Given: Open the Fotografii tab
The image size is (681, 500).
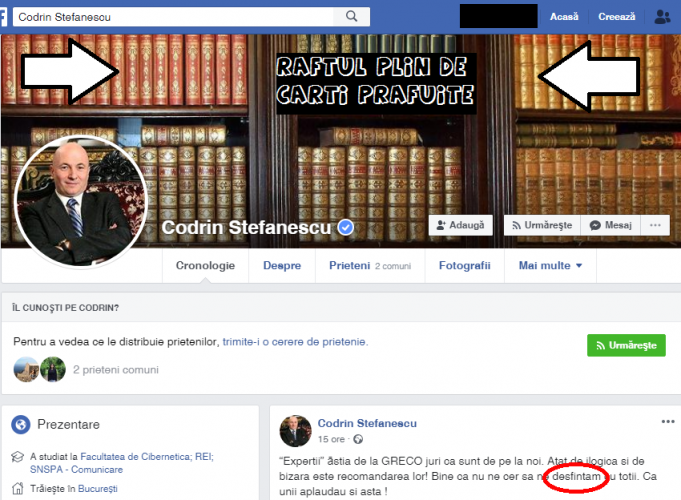Looking at the screenshot, I should pyautogui.click(x=464, y=265).
